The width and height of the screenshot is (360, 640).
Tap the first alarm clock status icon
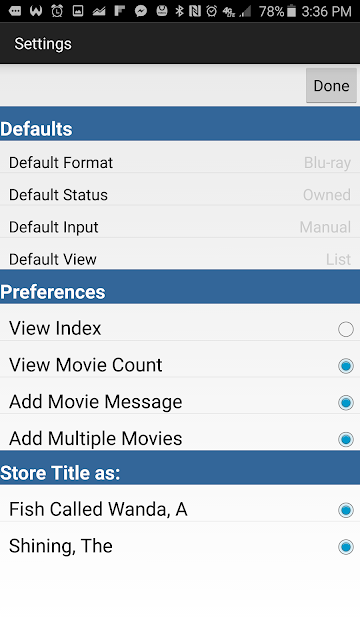point(57,11)
